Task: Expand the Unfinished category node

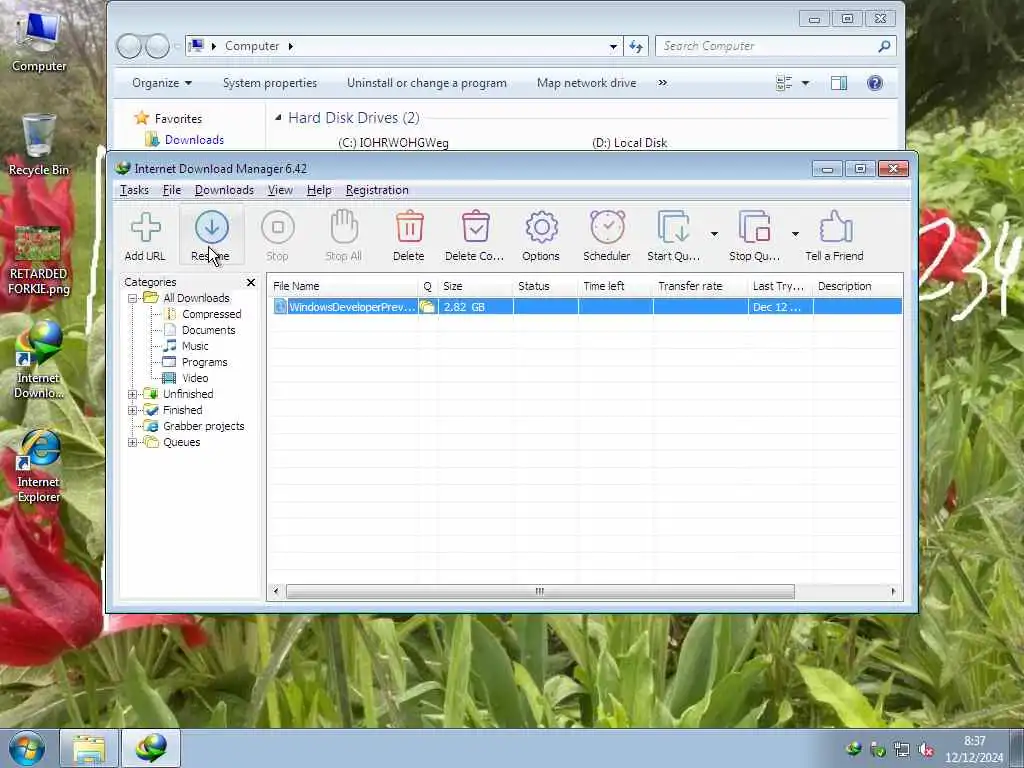Action: [133, 394]
